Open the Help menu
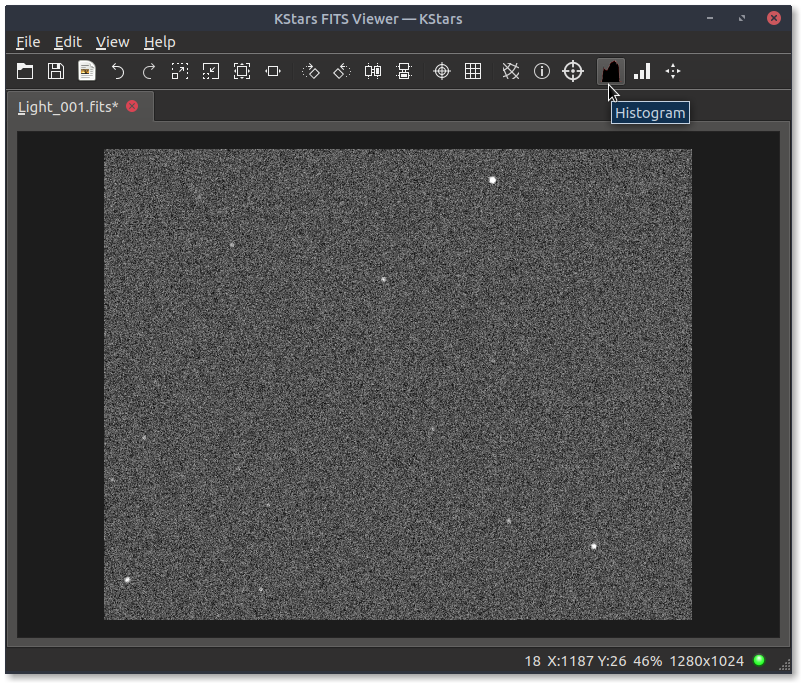 click(159, 41)
